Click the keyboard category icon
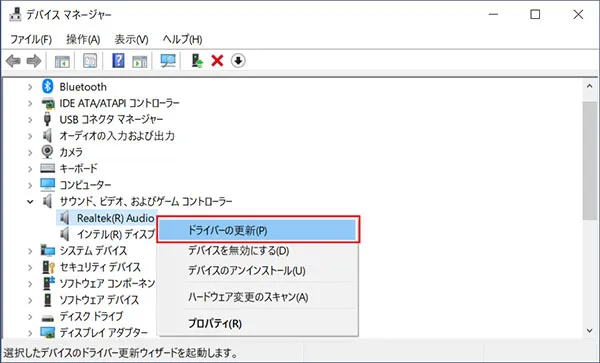The image size is (600, 363). click(47, 168)
